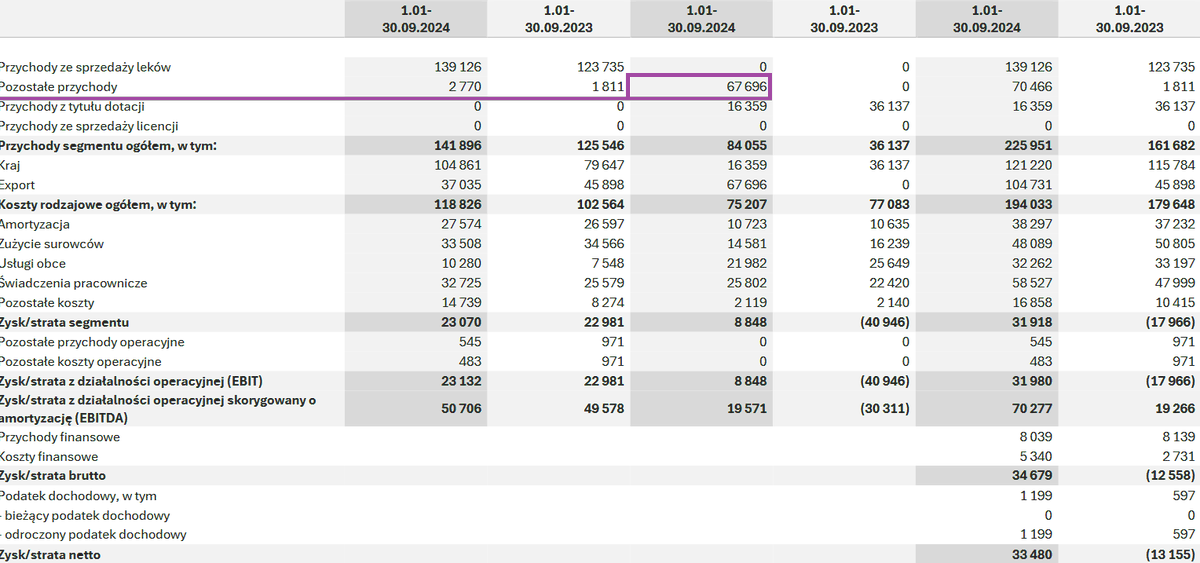The width and height of the screenshot is (1200, 563).
Task: Select the cell with value 84 055
Action: pyautogui.click(x=747, y=146)
